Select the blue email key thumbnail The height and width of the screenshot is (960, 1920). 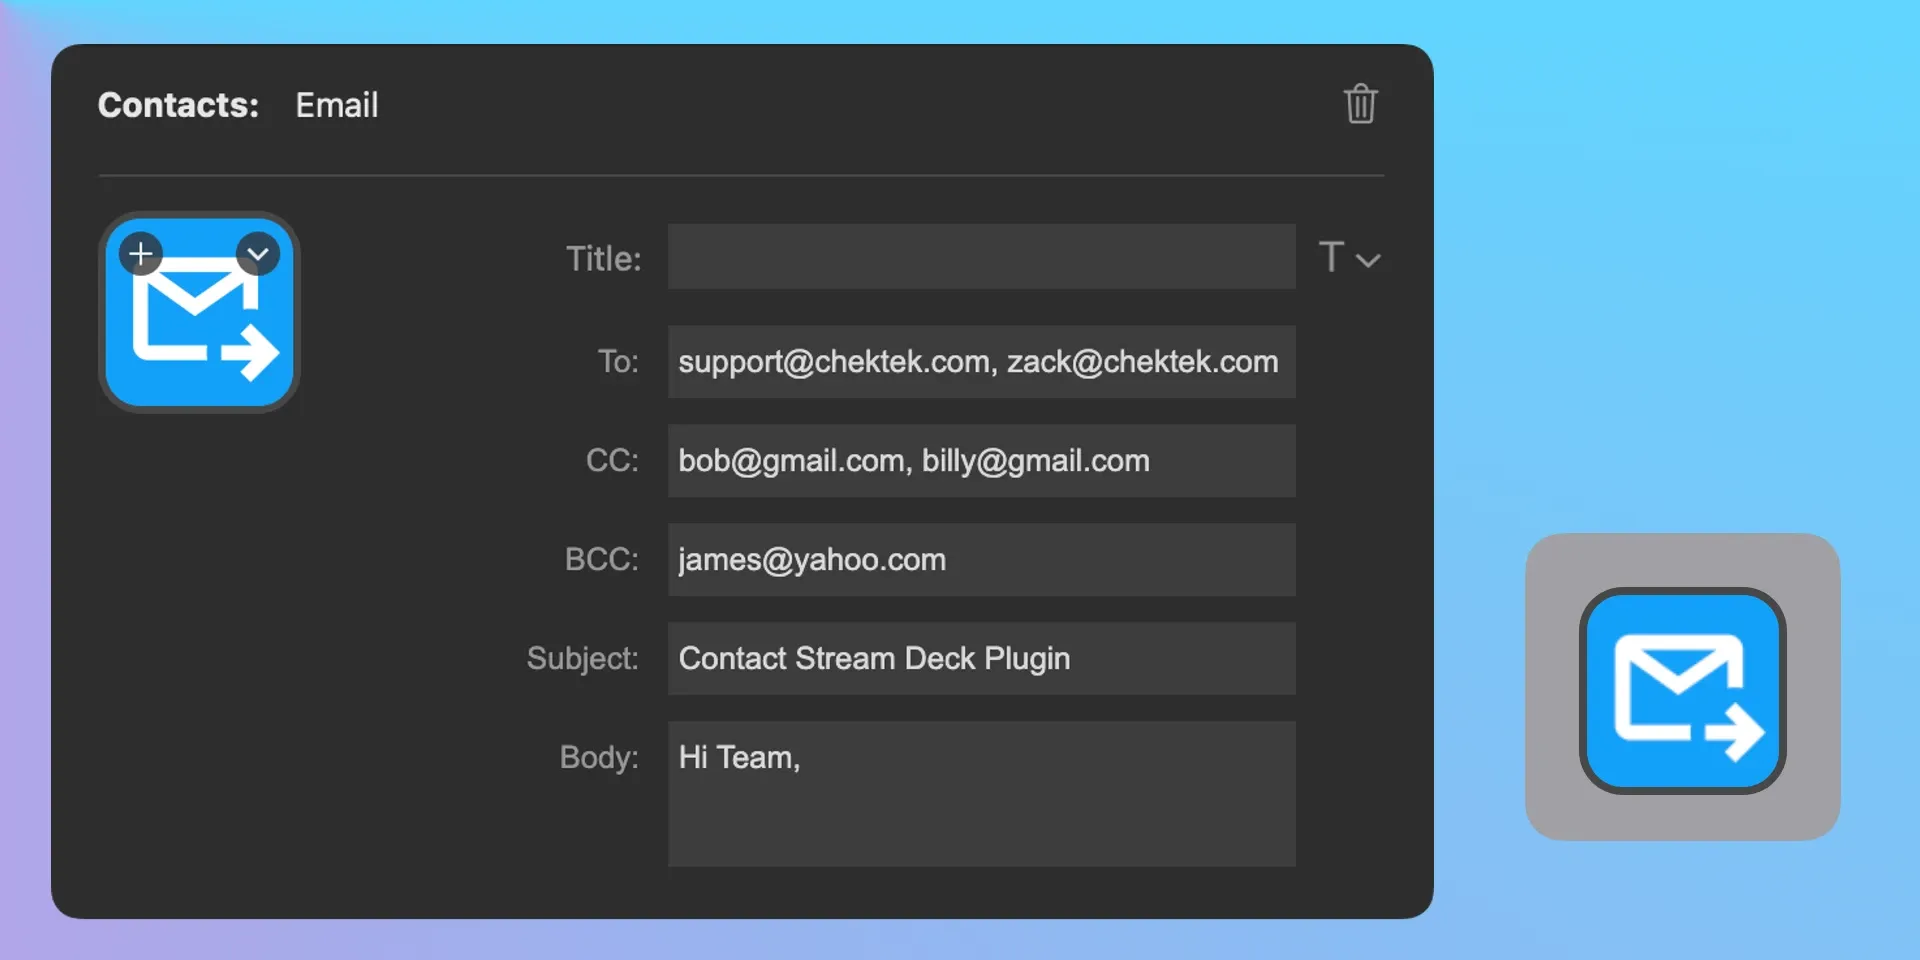click(x=199, y=312)
